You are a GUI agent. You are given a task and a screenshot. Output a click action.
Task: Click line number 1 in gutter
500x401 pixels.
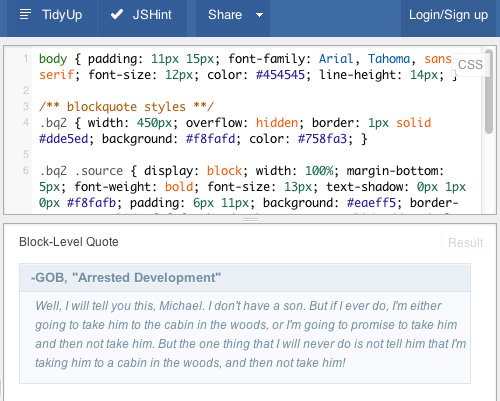tap(26, 59)
